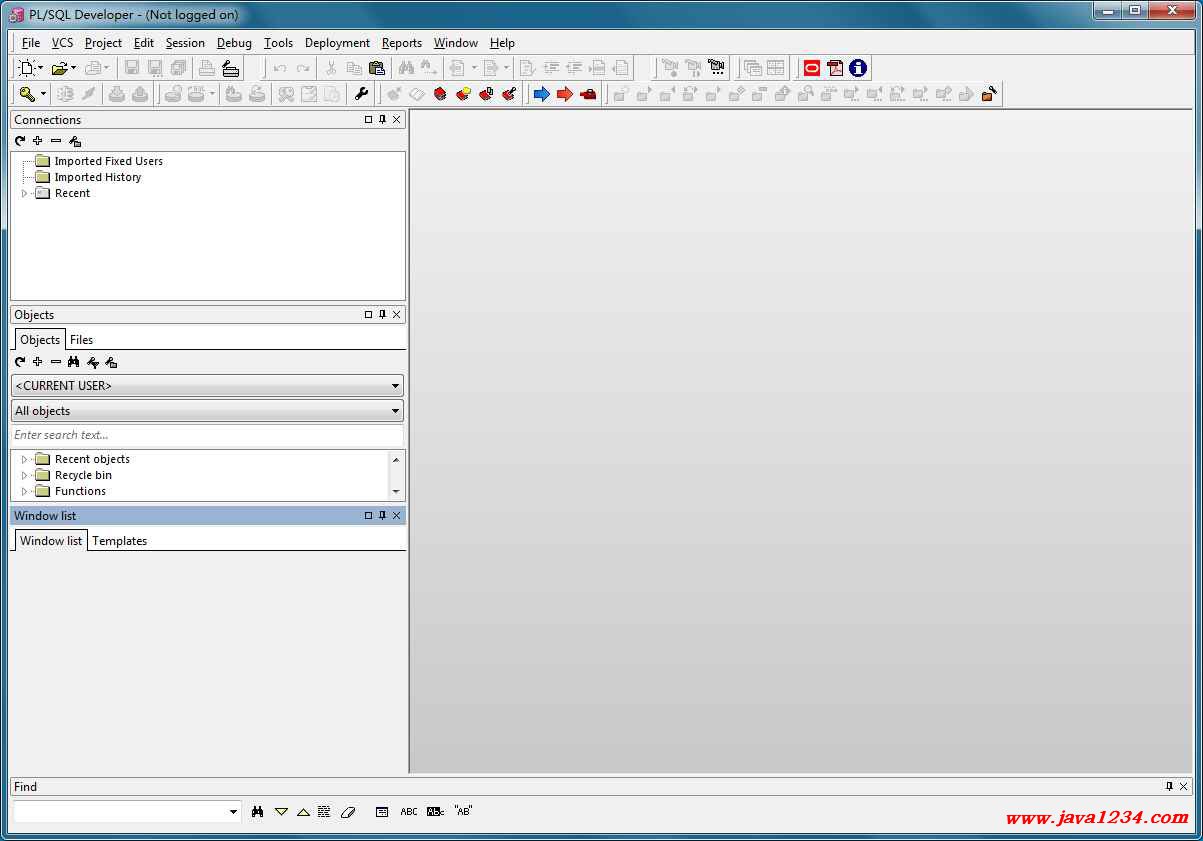Toggle highlight all matches icon in Find bar
The image size is (1203, 841).
(x=324, y=812)
